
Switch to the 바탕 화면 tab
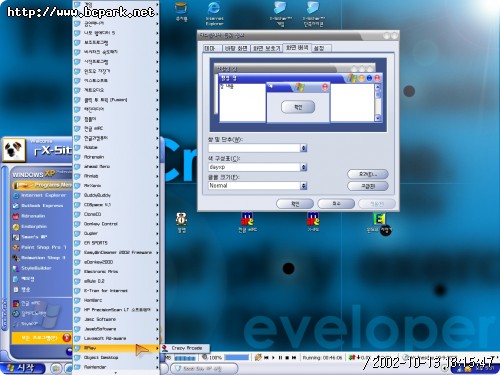(236, 49)
